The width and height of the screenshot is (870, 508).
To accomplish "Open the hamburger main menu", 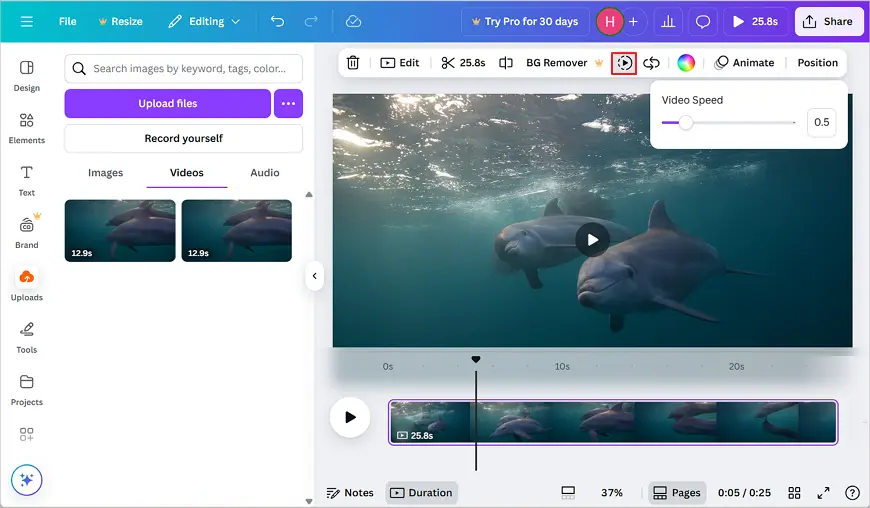I will [x=27, y=22].
